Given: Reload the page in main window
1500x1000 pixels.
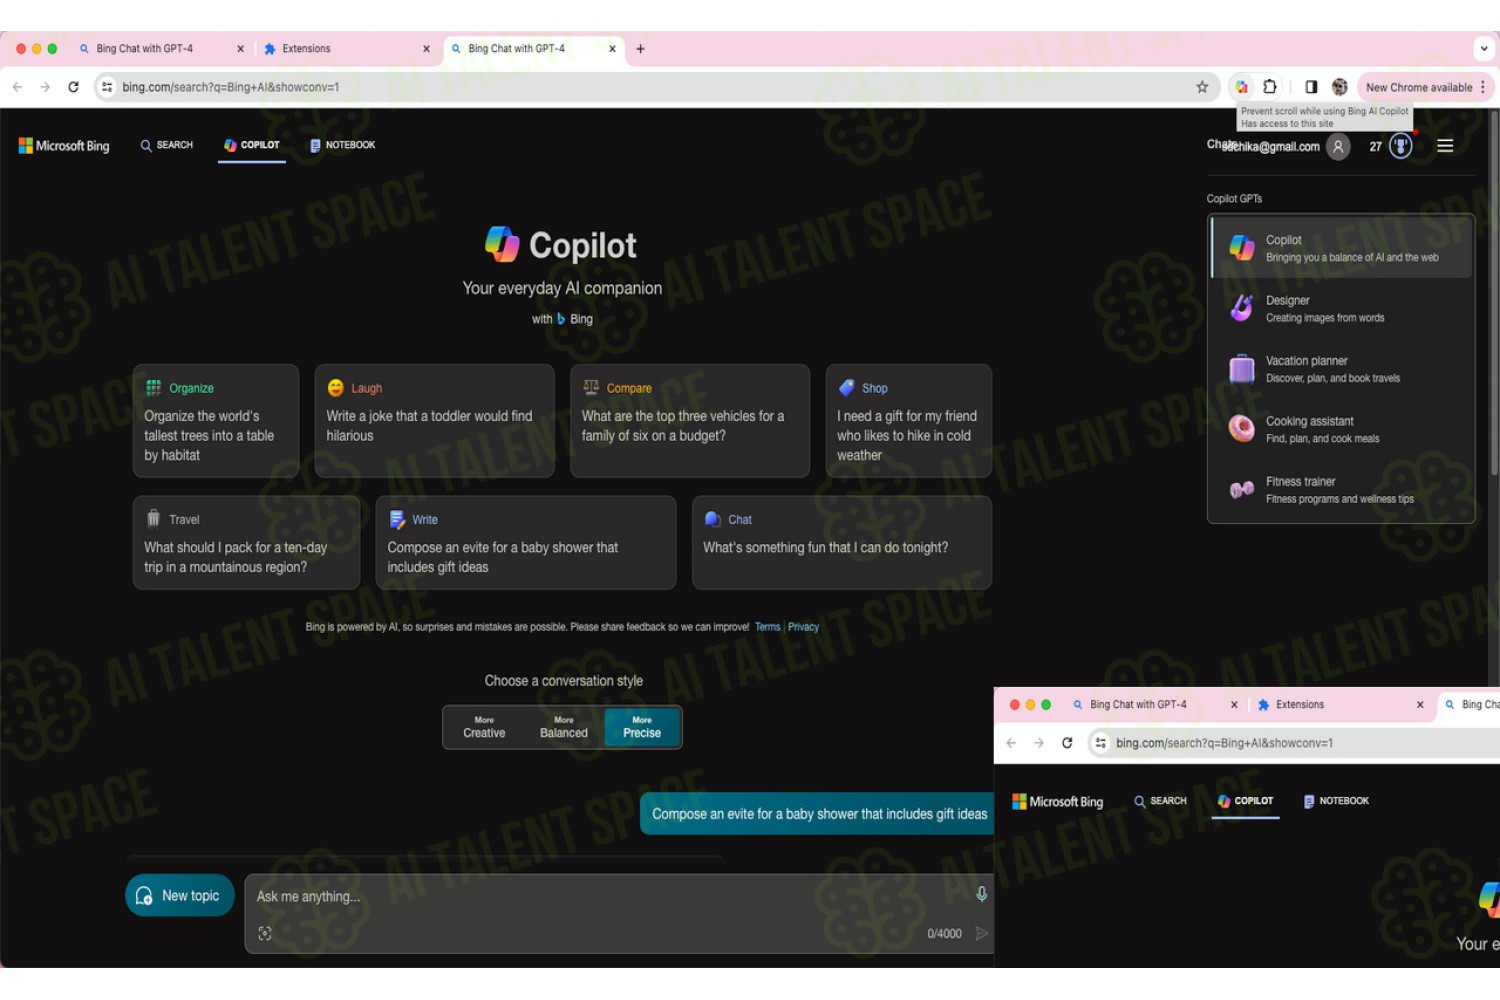Looking at the screenshot, I should click(x=73, y=87).
